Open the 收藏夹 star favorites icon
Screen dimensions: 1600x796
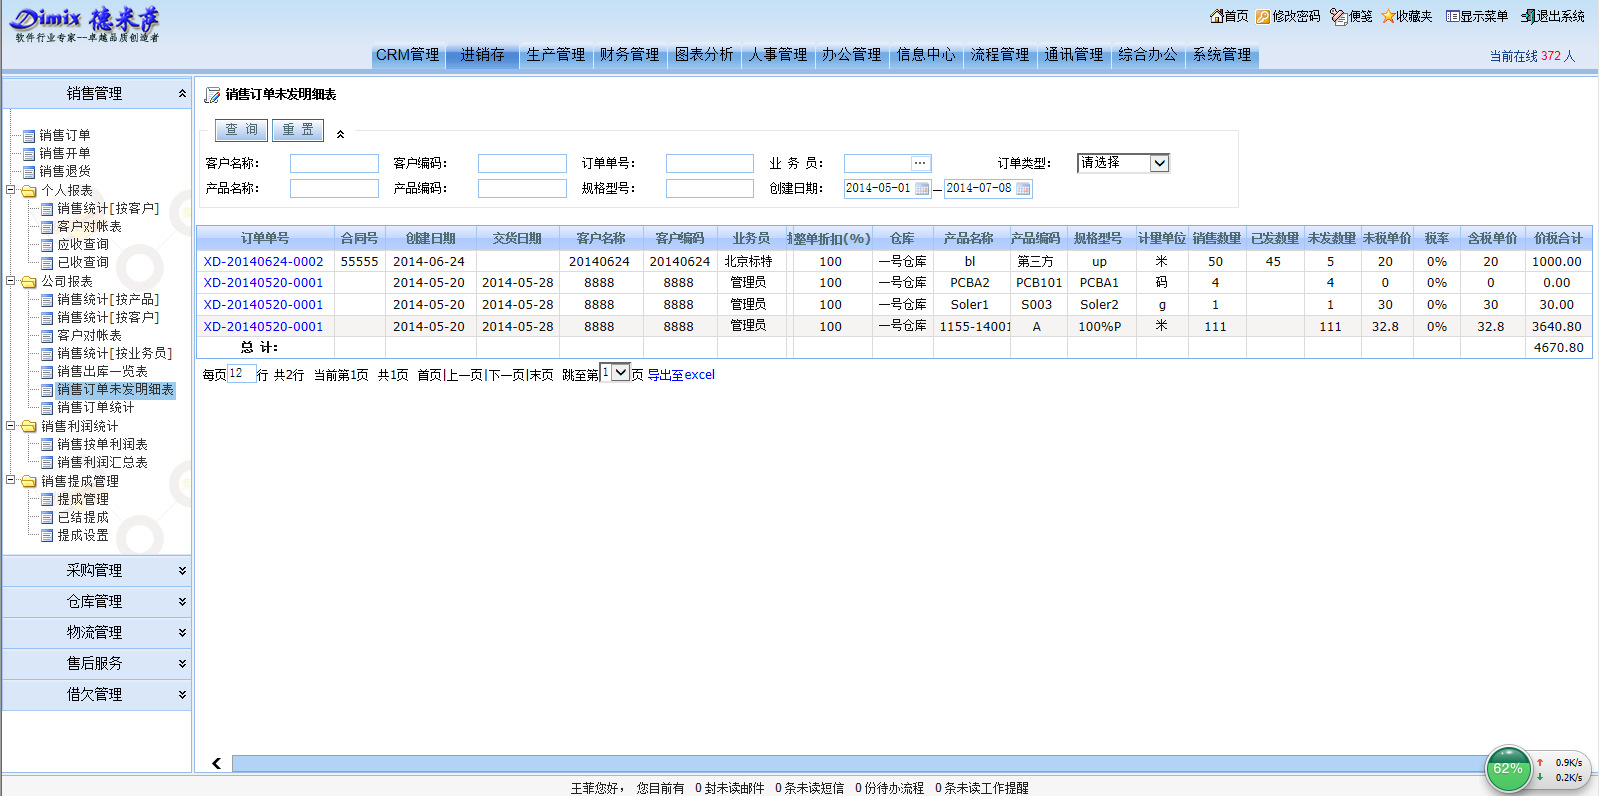pos(1388,16)
